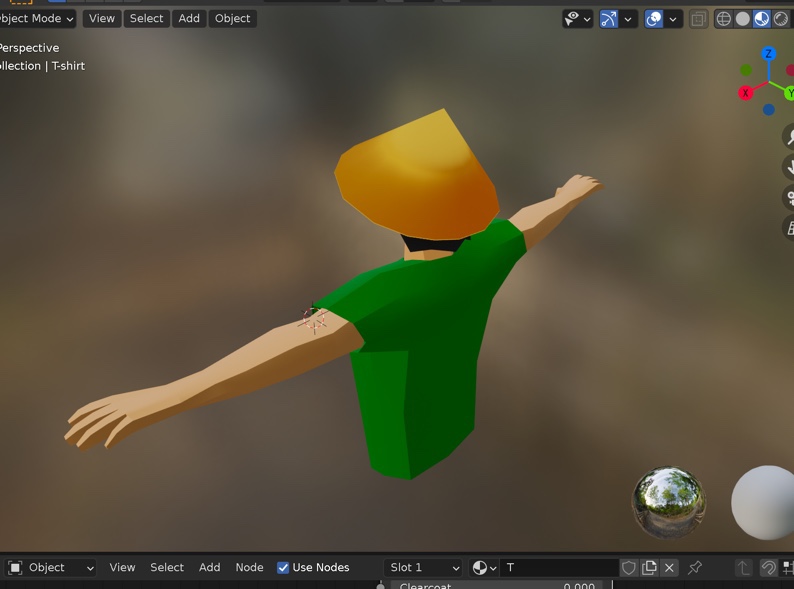Pin the node editor with pin icon
794x589 pixels.
[695, 568]
